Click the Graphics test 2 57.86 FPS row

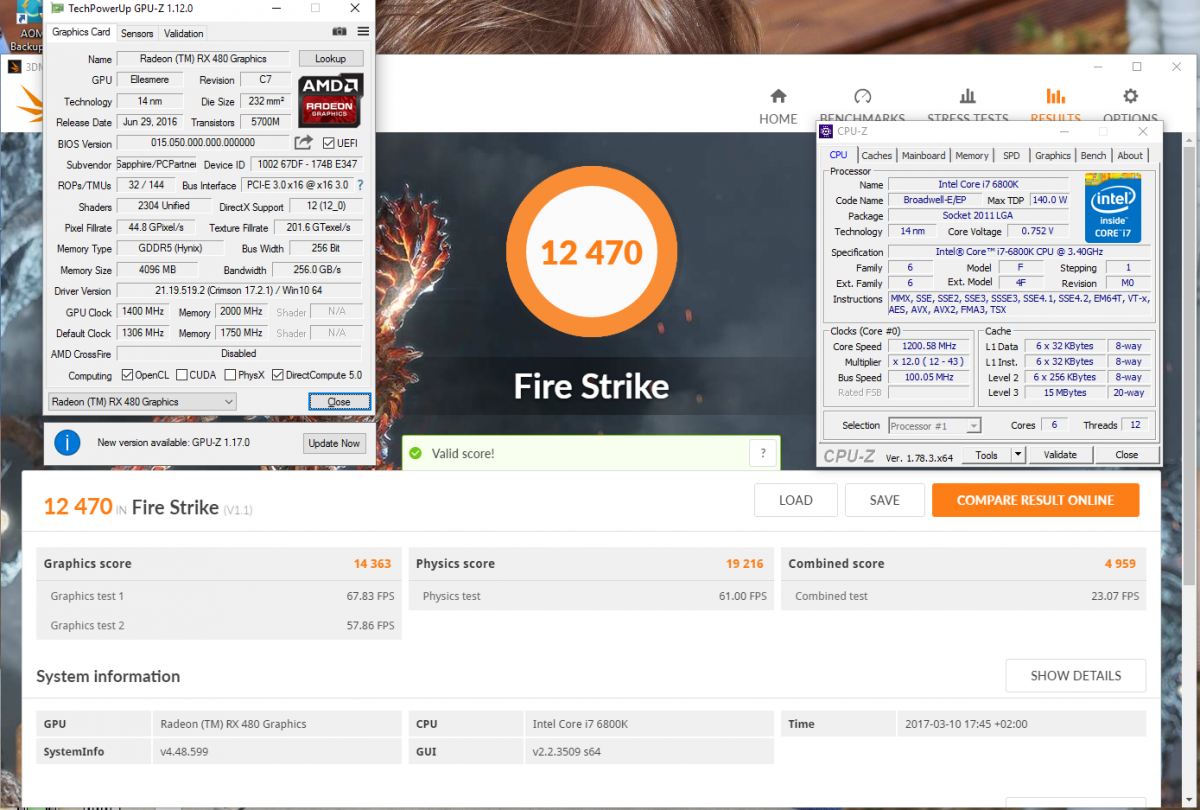point(219,625)
